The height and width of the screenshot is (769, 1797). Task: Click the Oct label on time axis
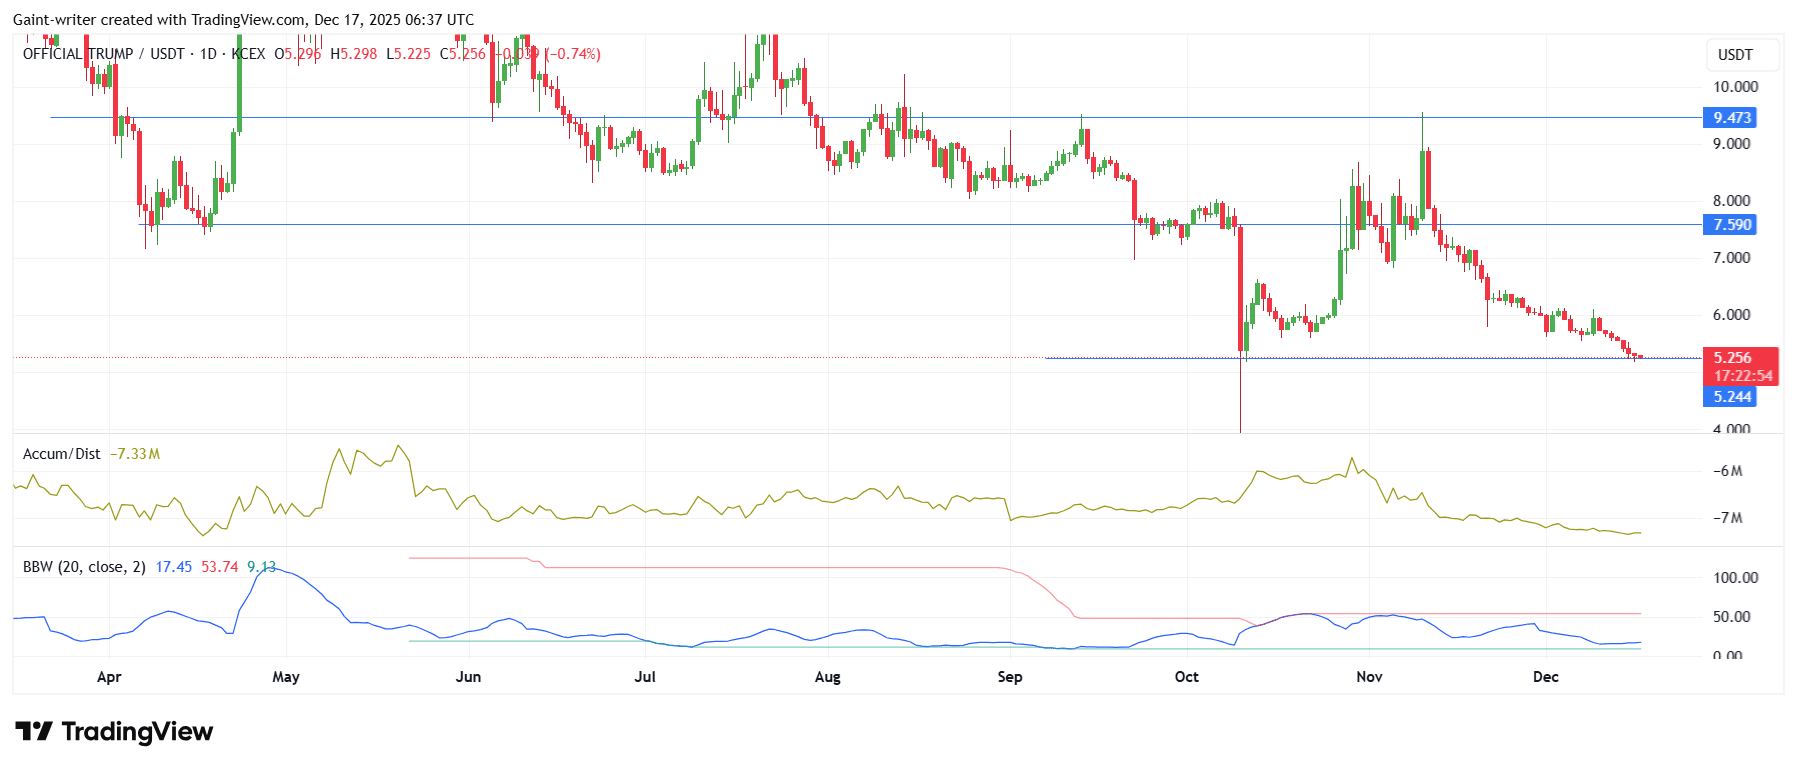1187,677
